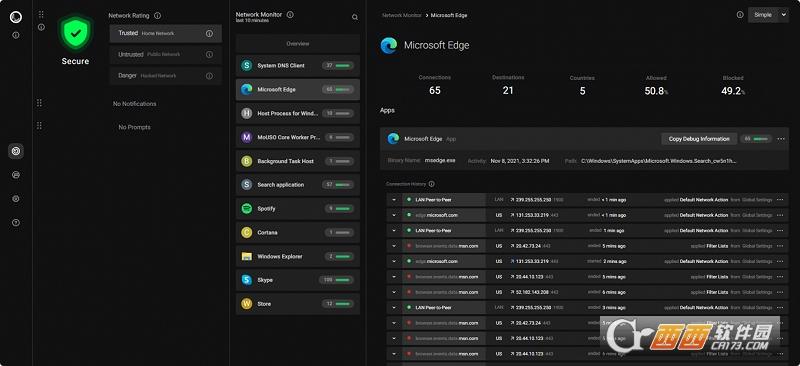The height and width of the screenshot is (366, 800).
Task: Click the Microsoft Edge connection count bar
Action: pyautogui.click(x=338, y=89)
